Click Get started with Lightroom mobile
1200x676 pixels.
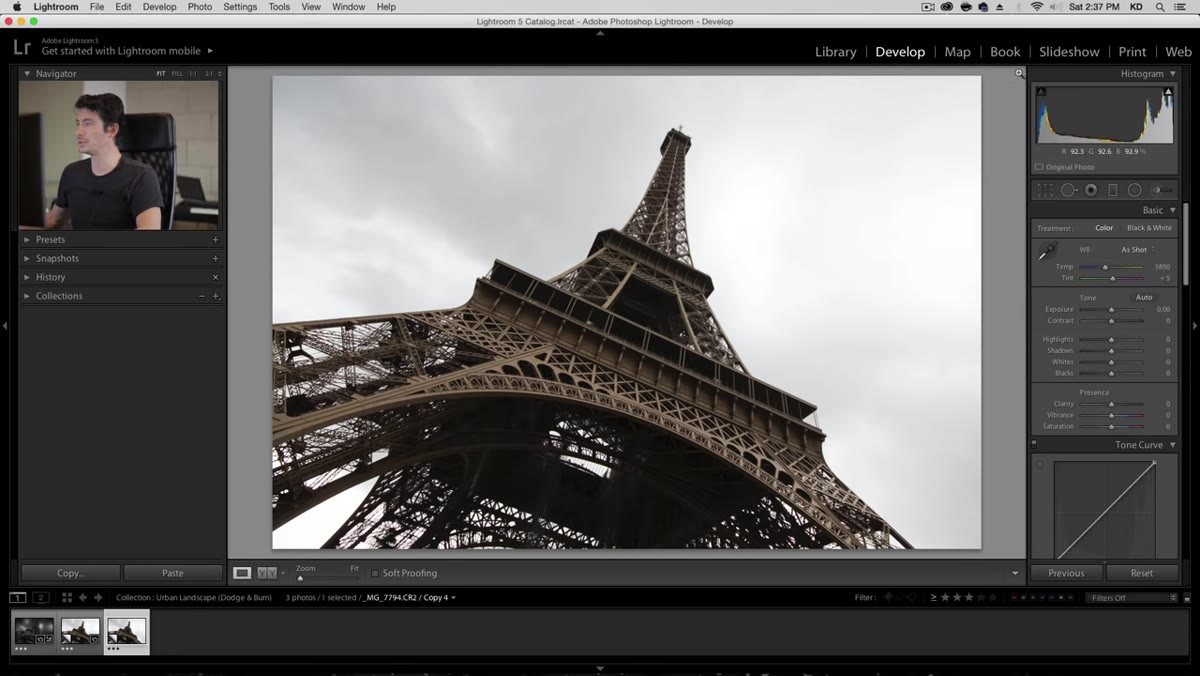(x=121, y=51)
